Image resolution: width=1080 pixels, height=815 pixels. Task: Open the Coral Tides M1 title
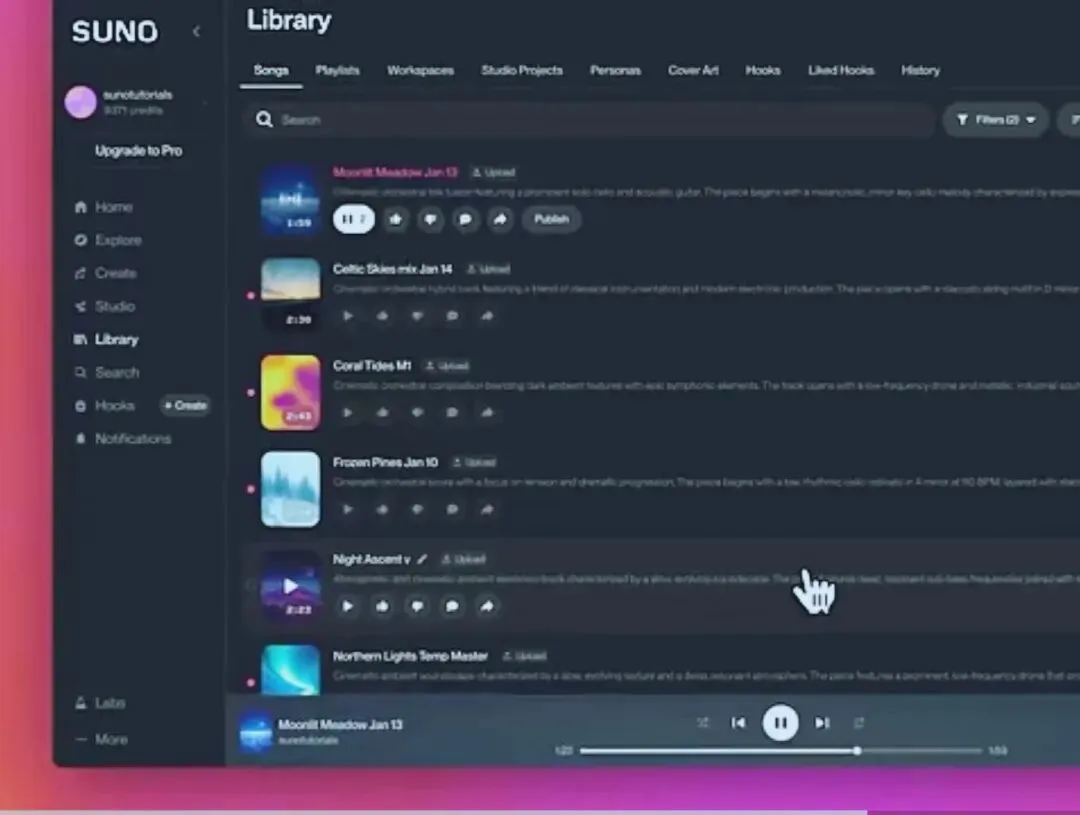[x=372, y=366]
